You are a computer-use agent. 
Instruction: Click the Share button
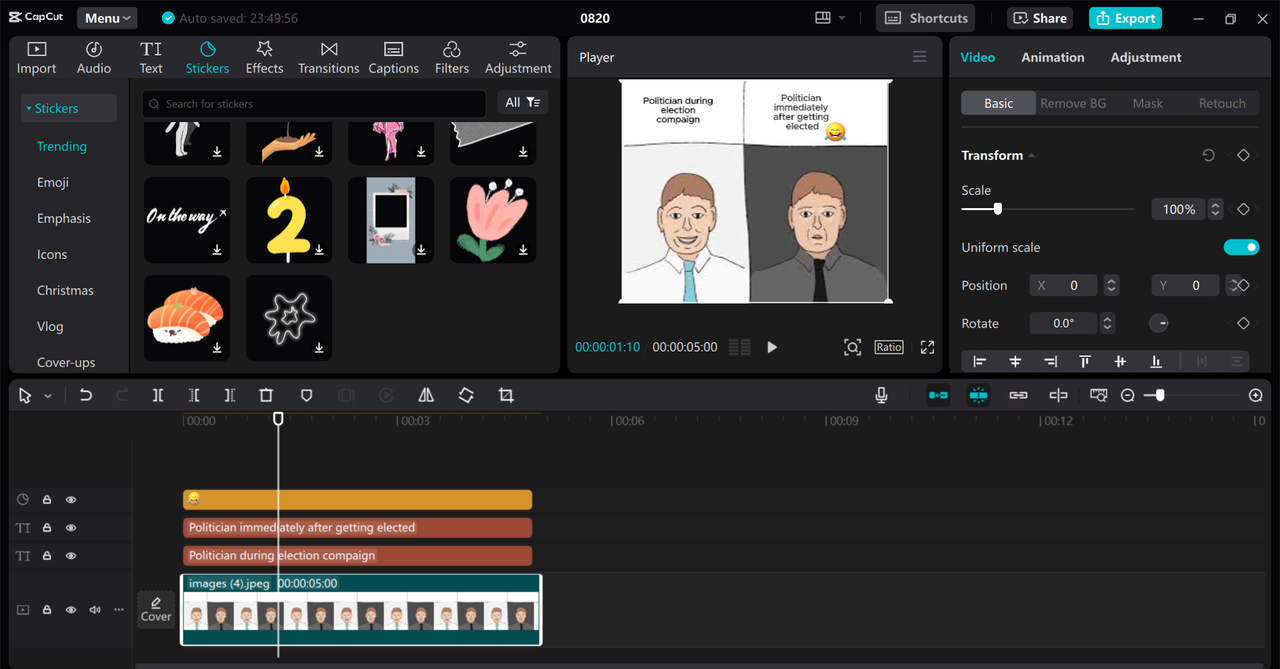tap(1038, 18)
